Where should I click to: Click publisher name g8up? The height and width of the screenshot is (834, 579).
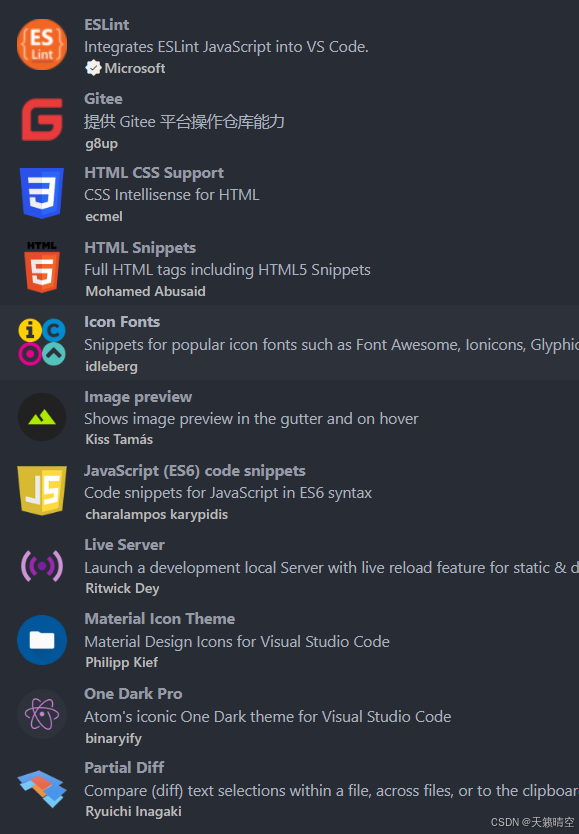pyautogui.click(x=102, y=144)
